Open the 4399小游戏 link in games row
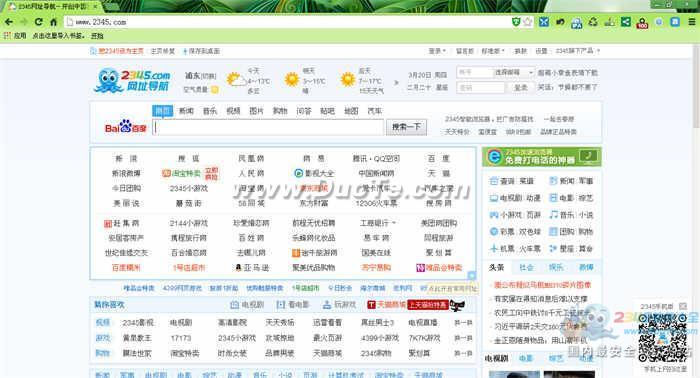The height and width of the screenshot is (378, 700). point(379,338)
